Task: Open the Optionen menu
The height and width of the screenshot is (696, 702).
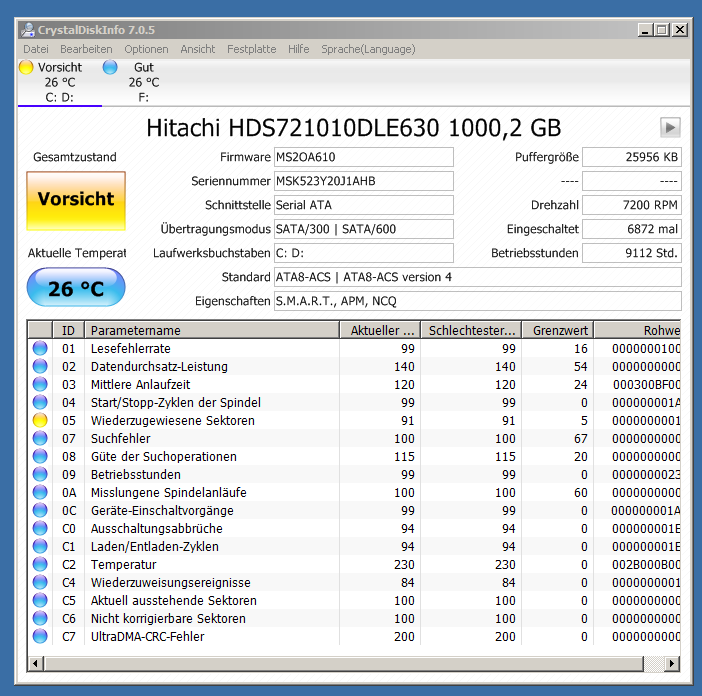Action: [x=146, y=49]
